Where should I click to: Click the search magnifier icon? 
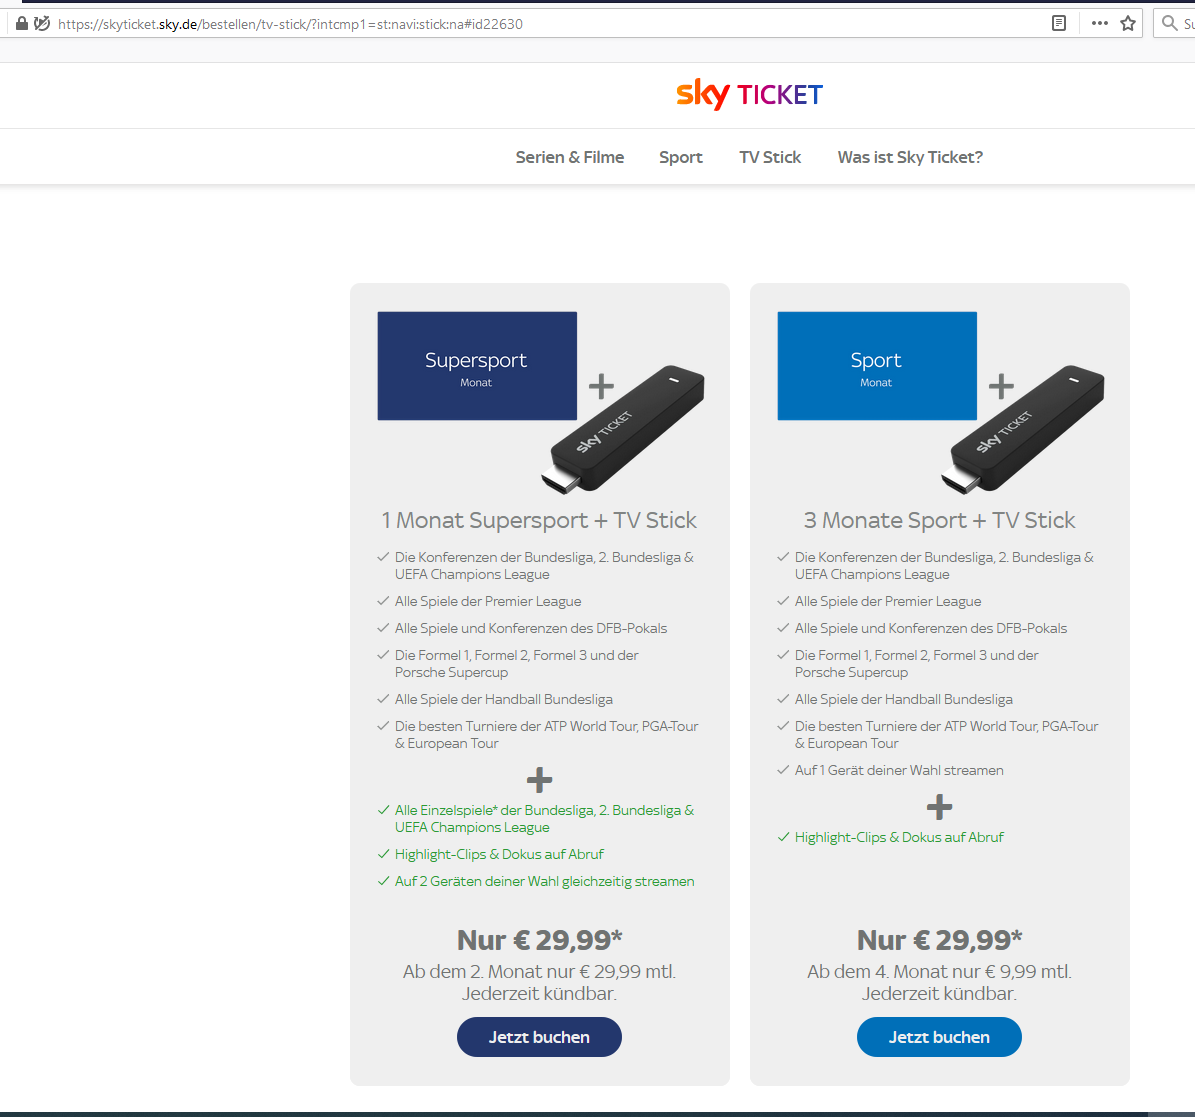[1169, 23]
